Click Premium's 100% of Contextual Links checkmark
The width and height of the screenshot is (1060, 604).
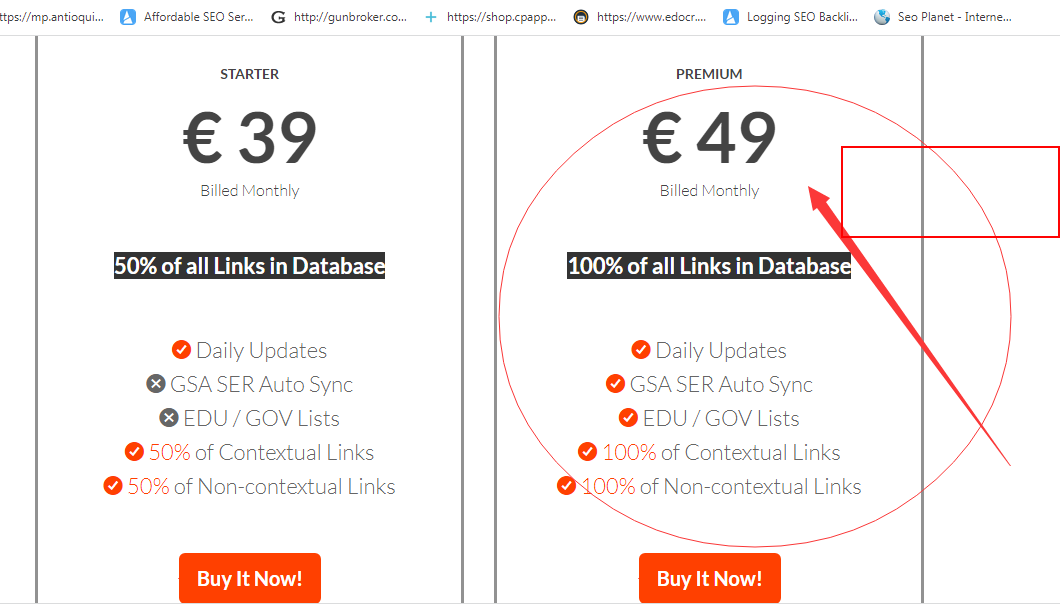[588, 452]
